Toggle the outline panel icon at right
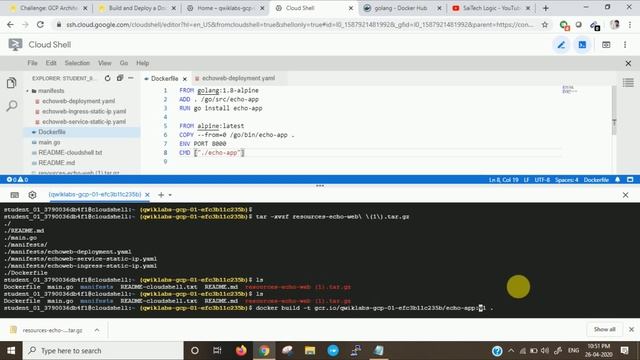The image size is (640, 360). 628,82
